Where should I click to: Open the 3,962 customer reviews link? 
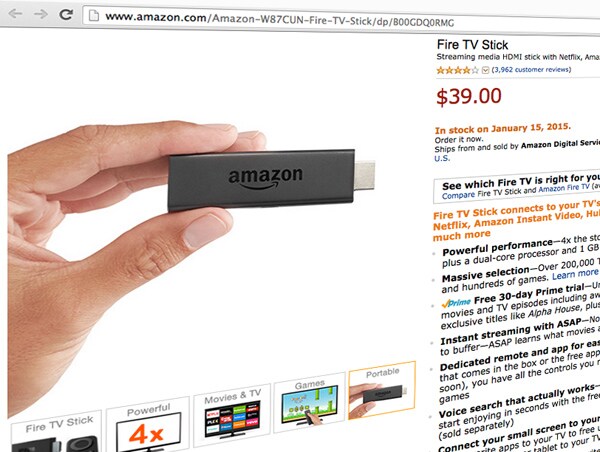(x=531, y=70)
